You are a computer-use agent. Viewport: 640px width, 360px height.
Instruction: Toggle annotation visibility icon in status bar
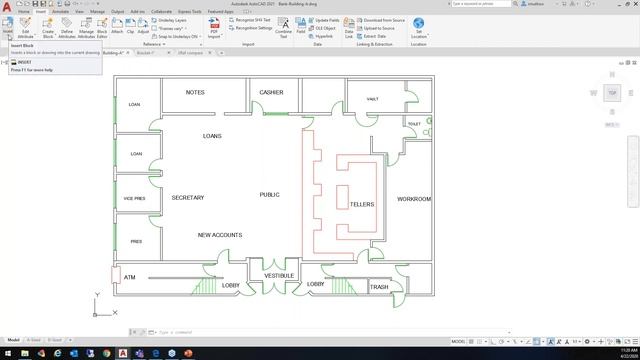click(x=551, y=341)
